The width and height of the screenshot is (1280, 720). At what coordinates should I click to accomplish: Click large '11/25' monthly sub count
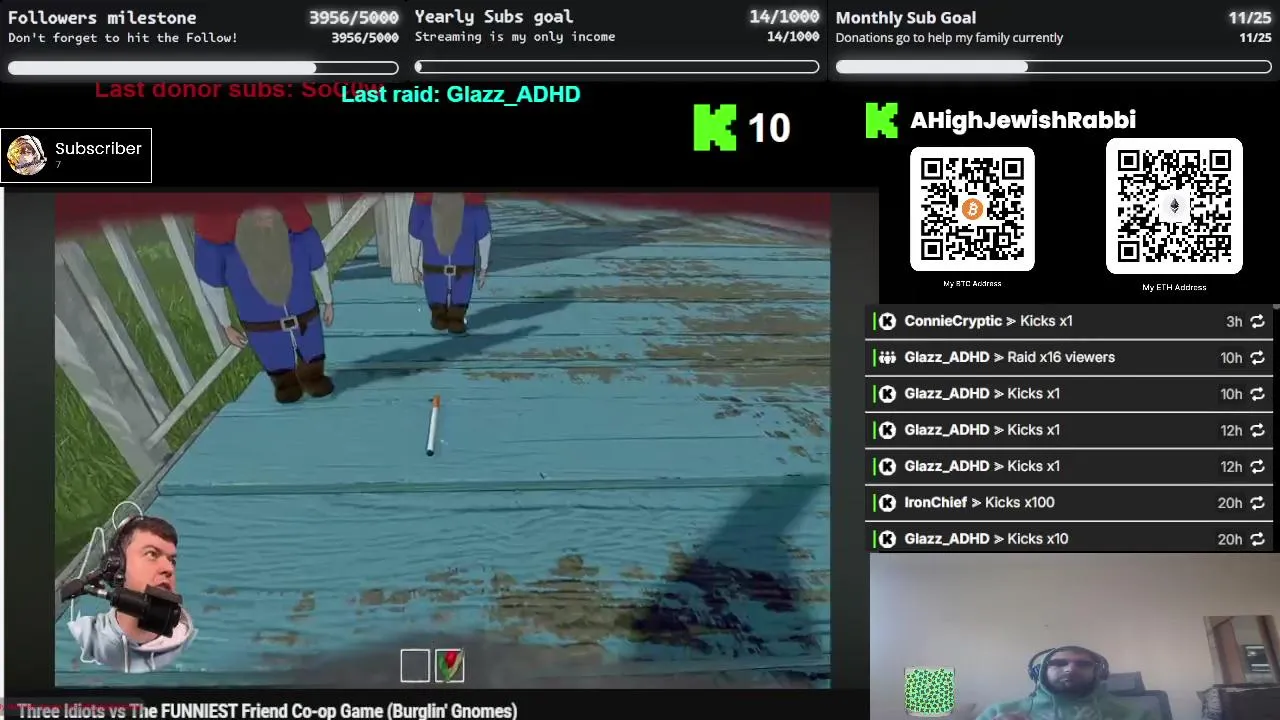(x=1249, y=18)
